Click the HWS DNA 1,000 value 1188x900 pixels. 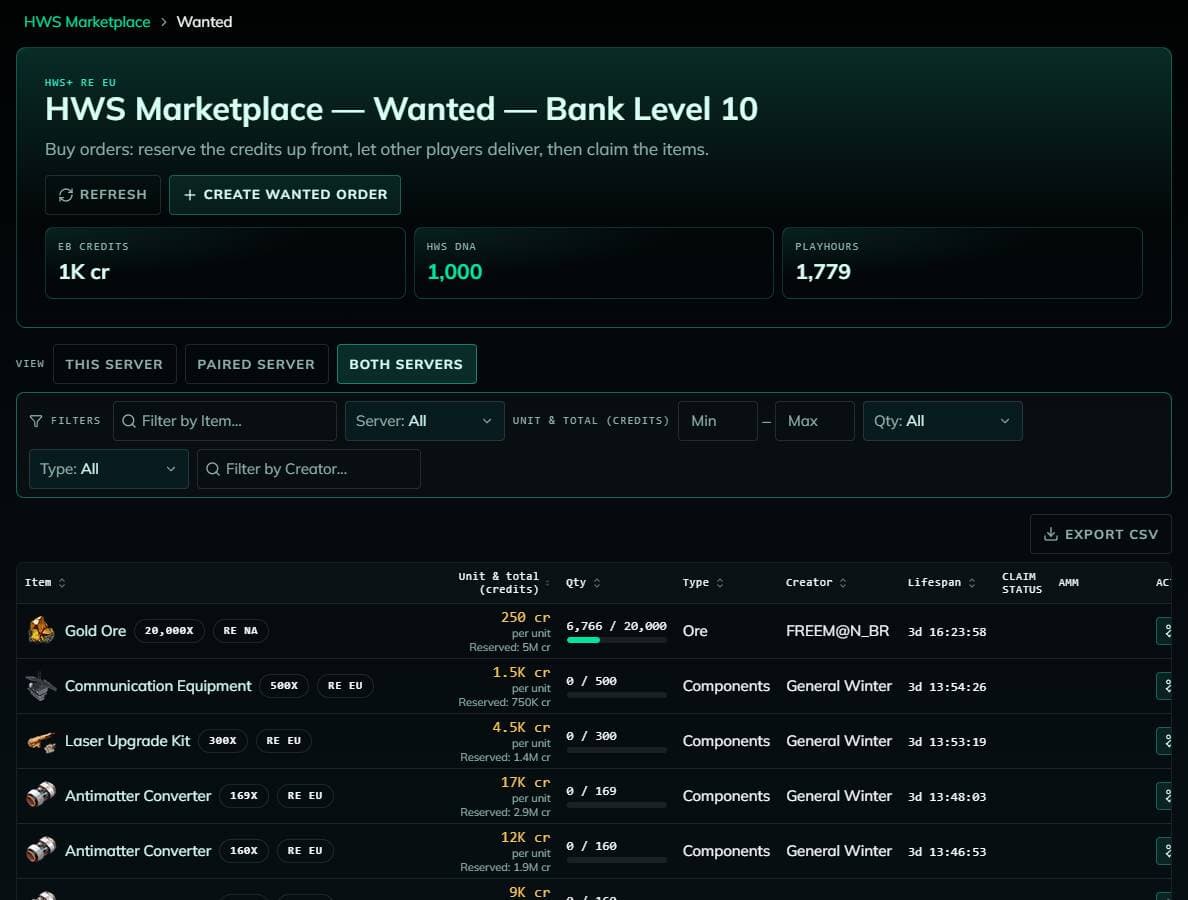pyautogui.click(x=455, y=272)
